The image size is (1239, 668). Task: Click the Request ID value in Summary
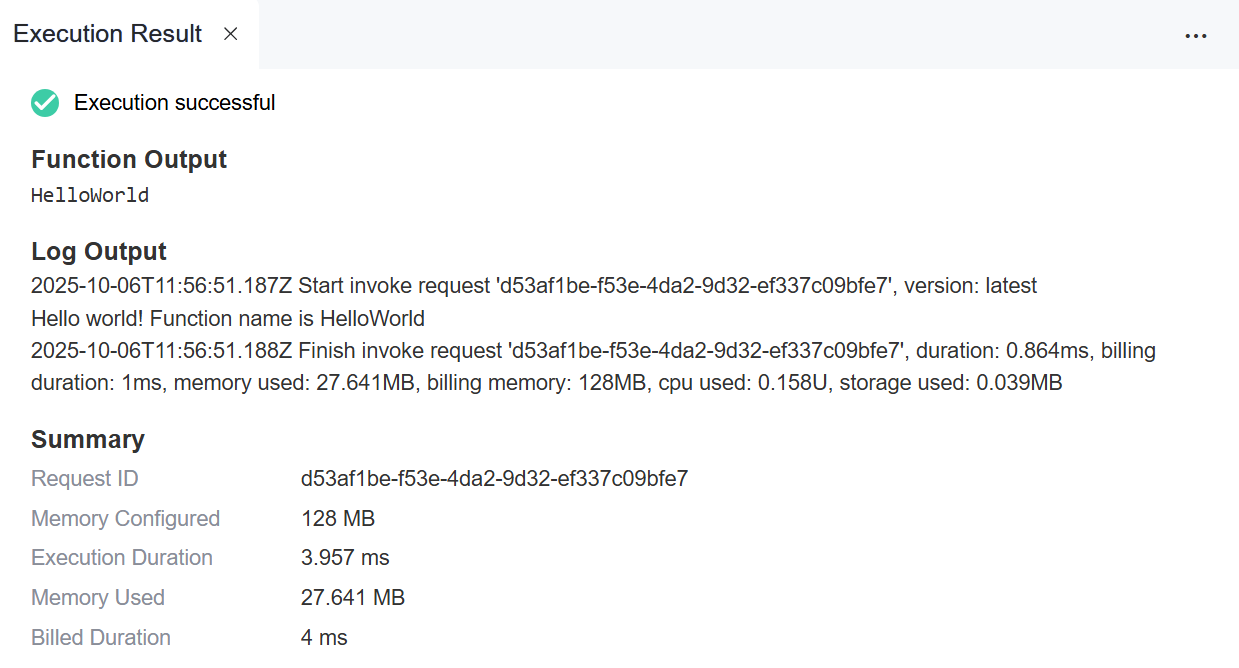click(494, 479)
